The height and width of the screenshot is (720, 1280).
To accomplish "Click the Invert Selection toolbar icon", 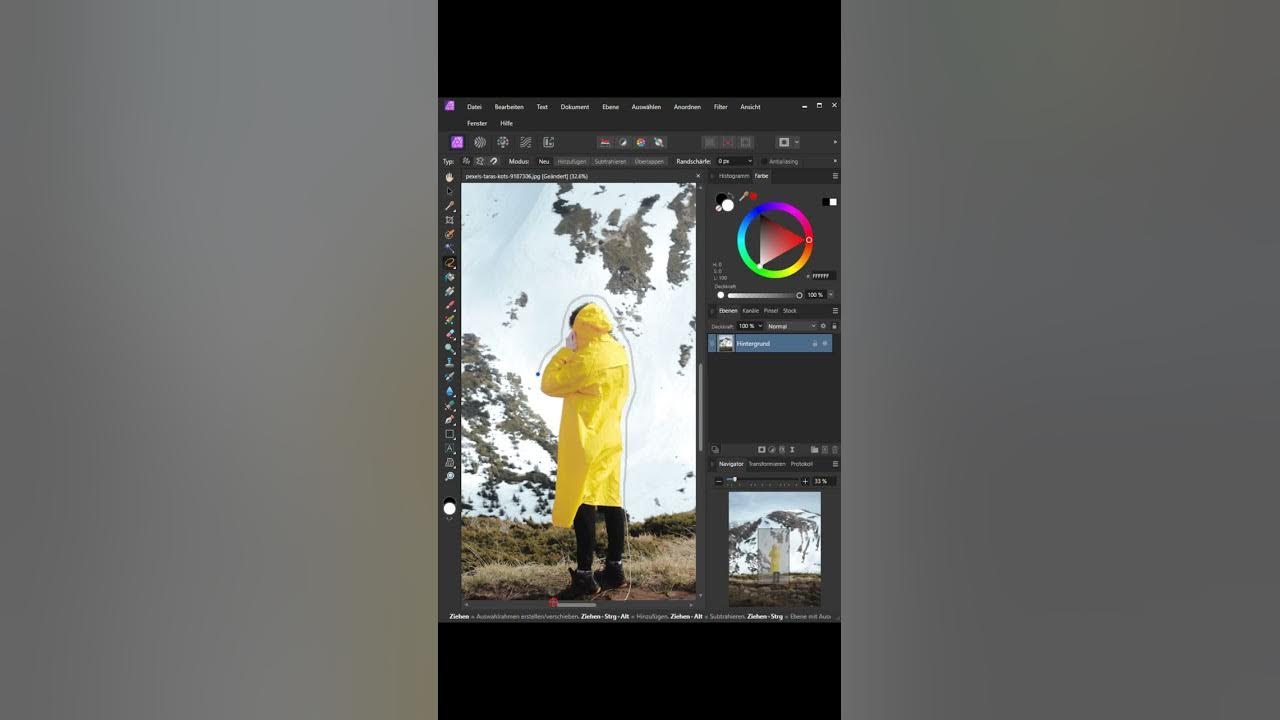I will [x=745, y=142].
